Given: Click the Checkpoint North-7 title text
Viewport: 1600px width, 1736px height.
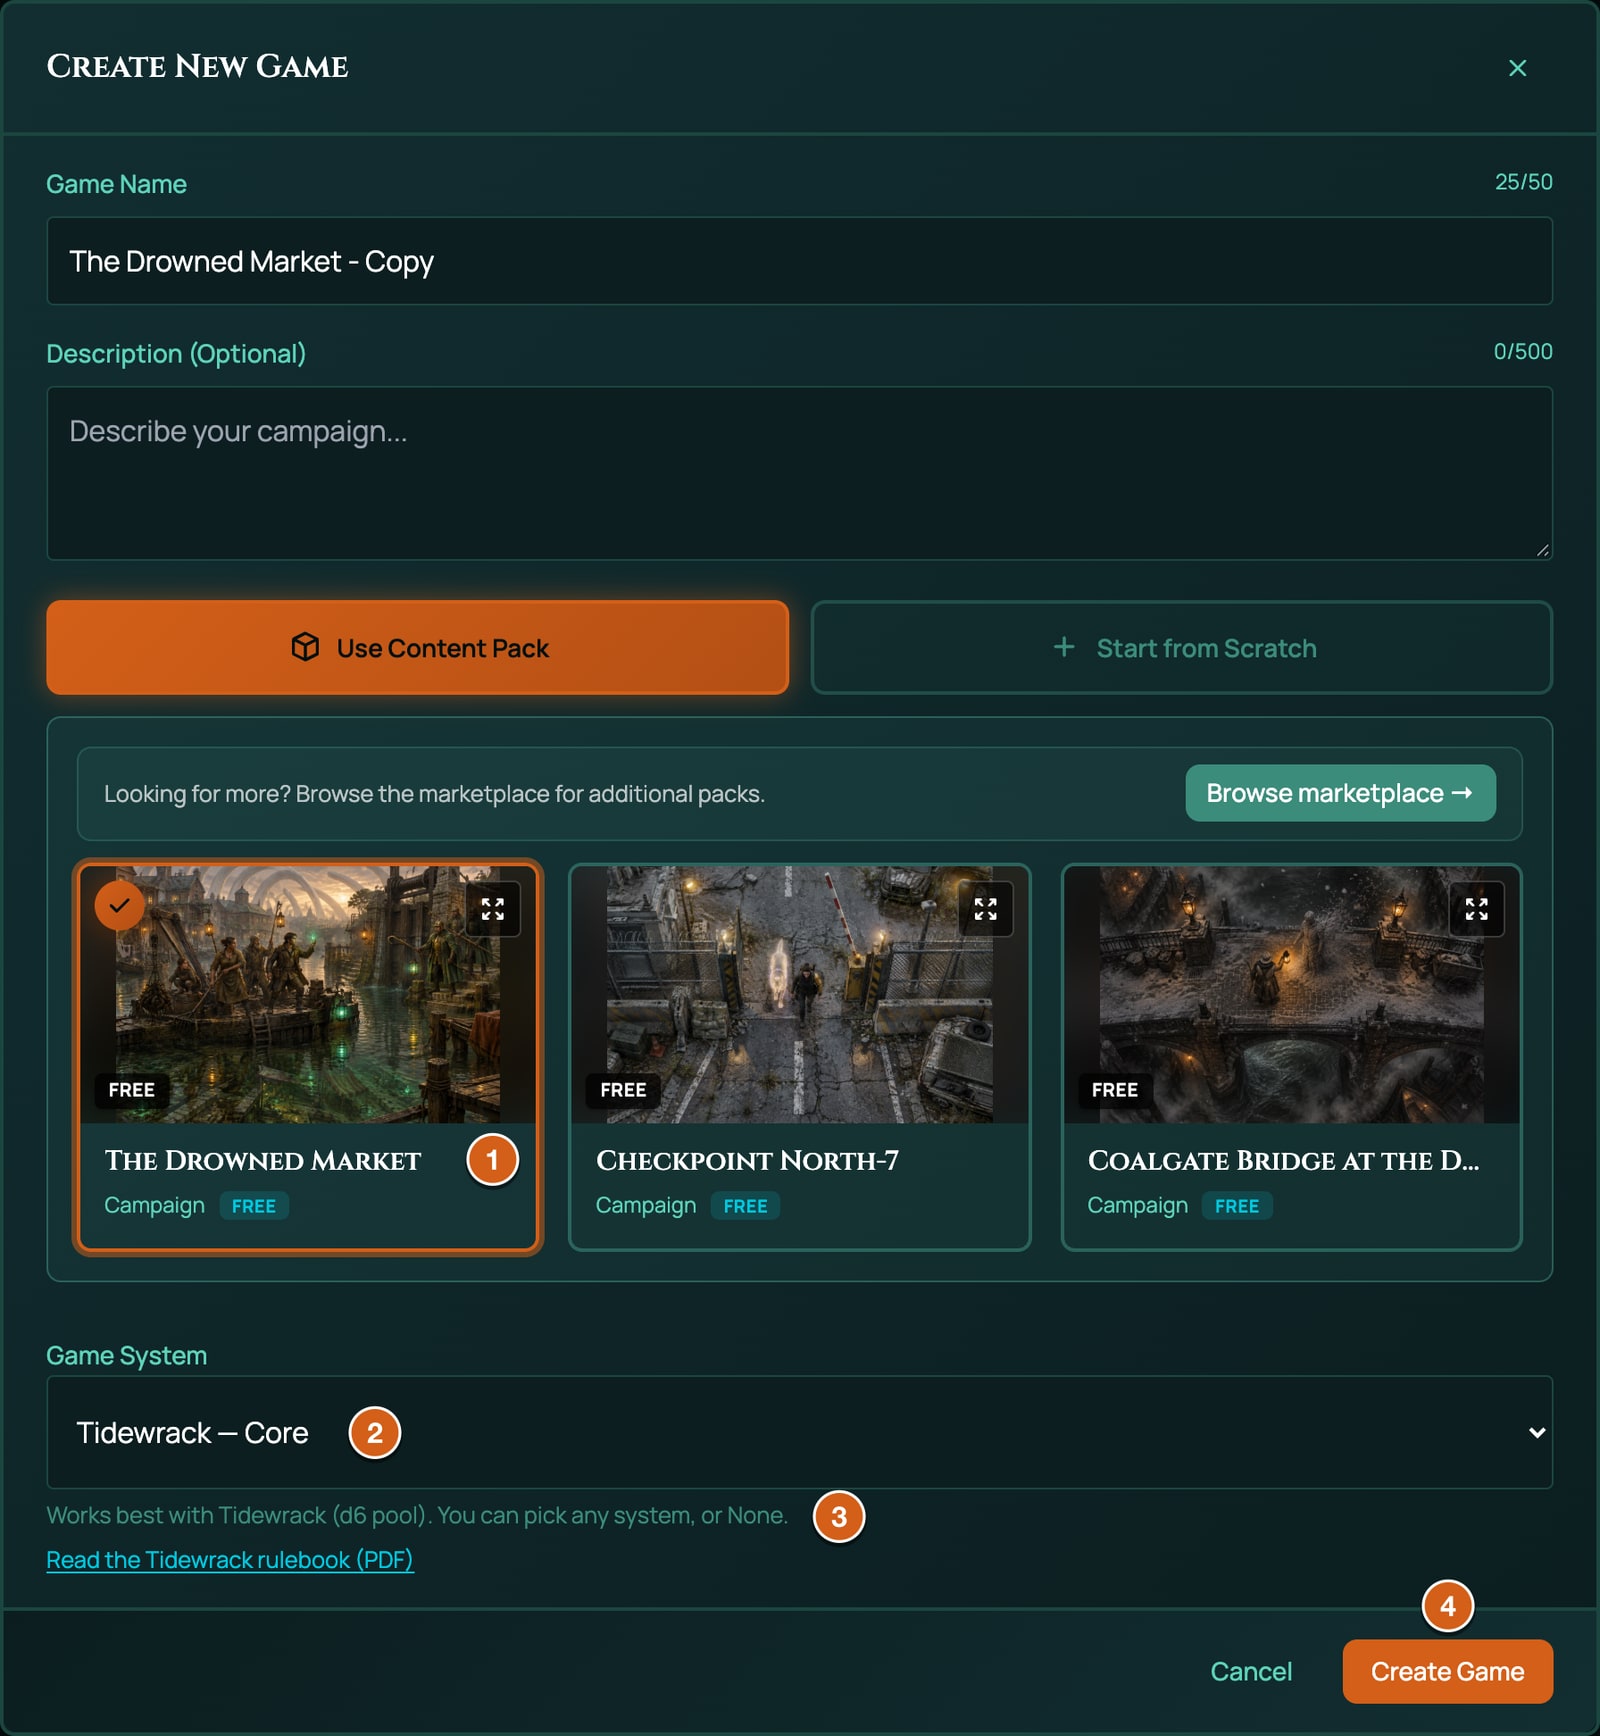Looking at the screenshot, I should [747, 1160].
